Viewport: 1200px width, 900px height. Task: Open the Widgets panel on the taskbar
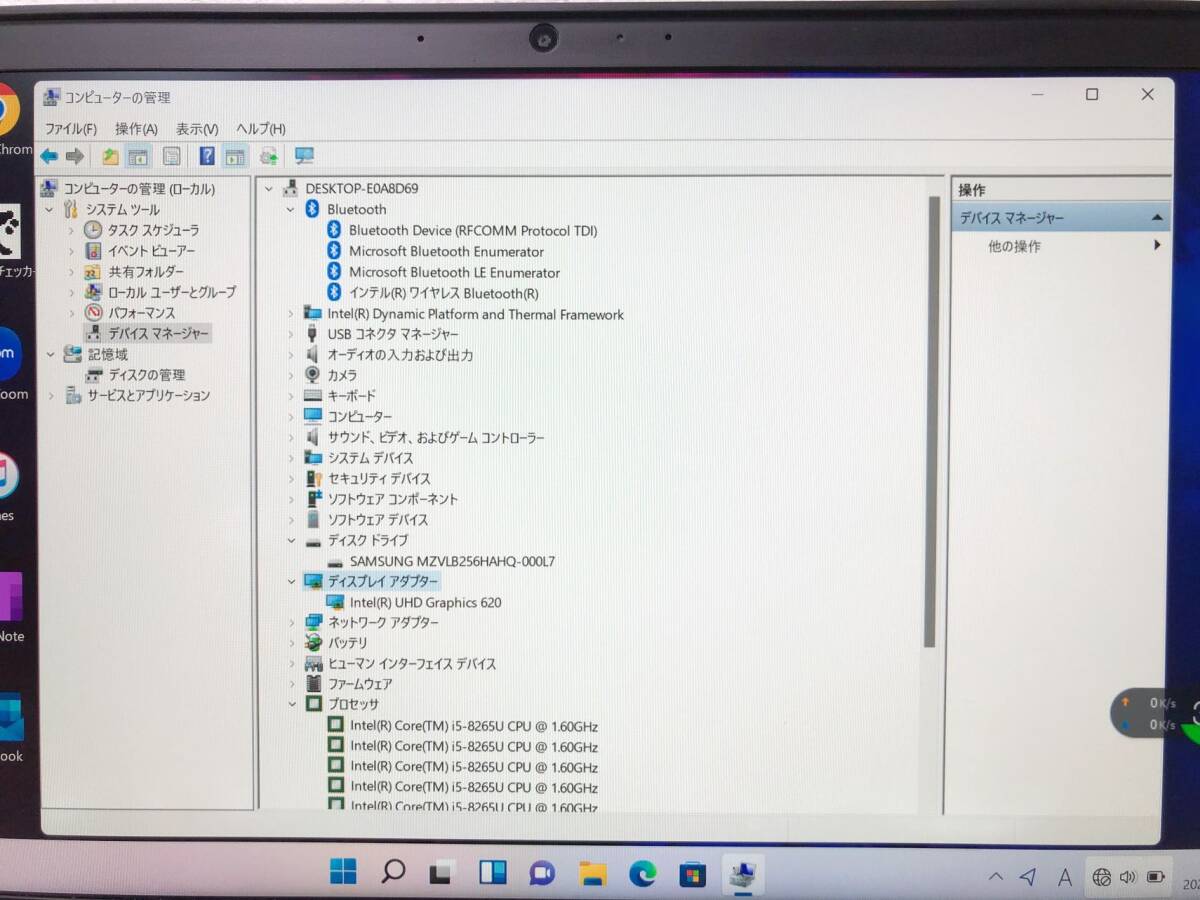click(492, 873)
